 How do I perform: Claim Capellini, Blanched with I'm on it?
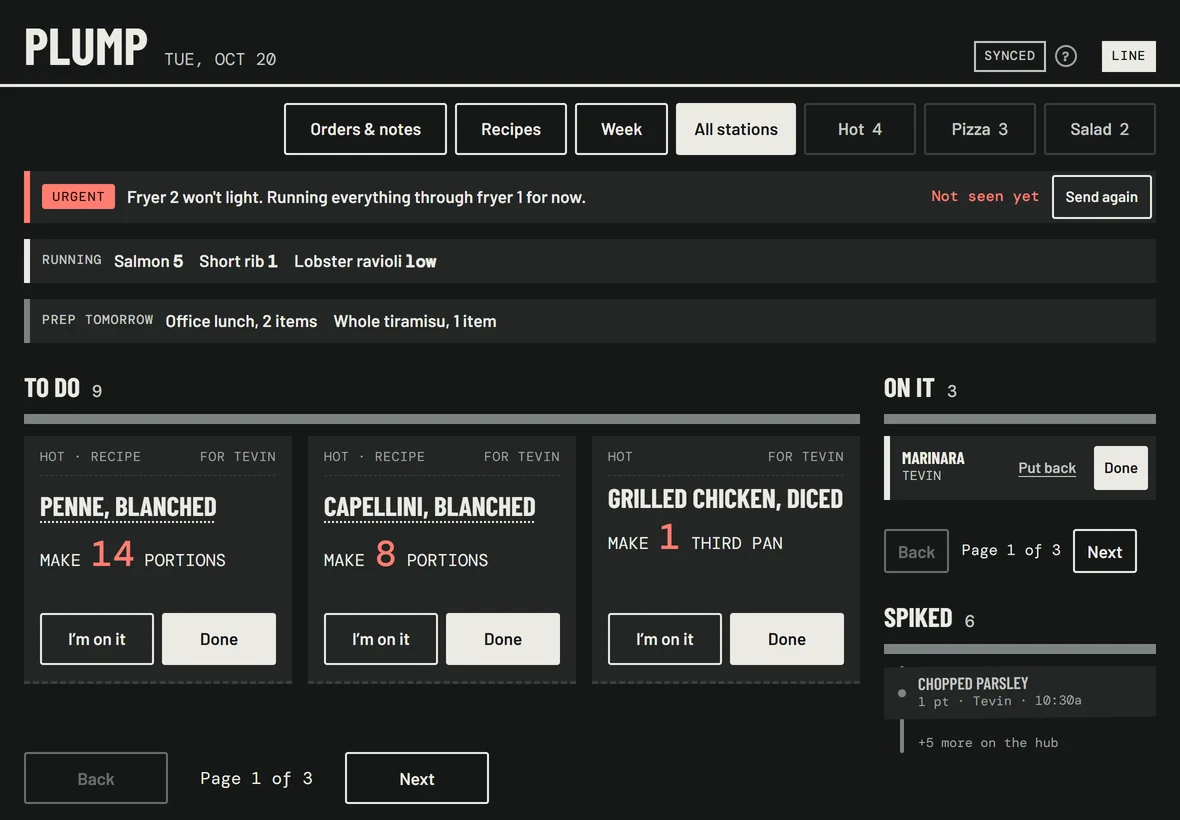click(380, 639)
